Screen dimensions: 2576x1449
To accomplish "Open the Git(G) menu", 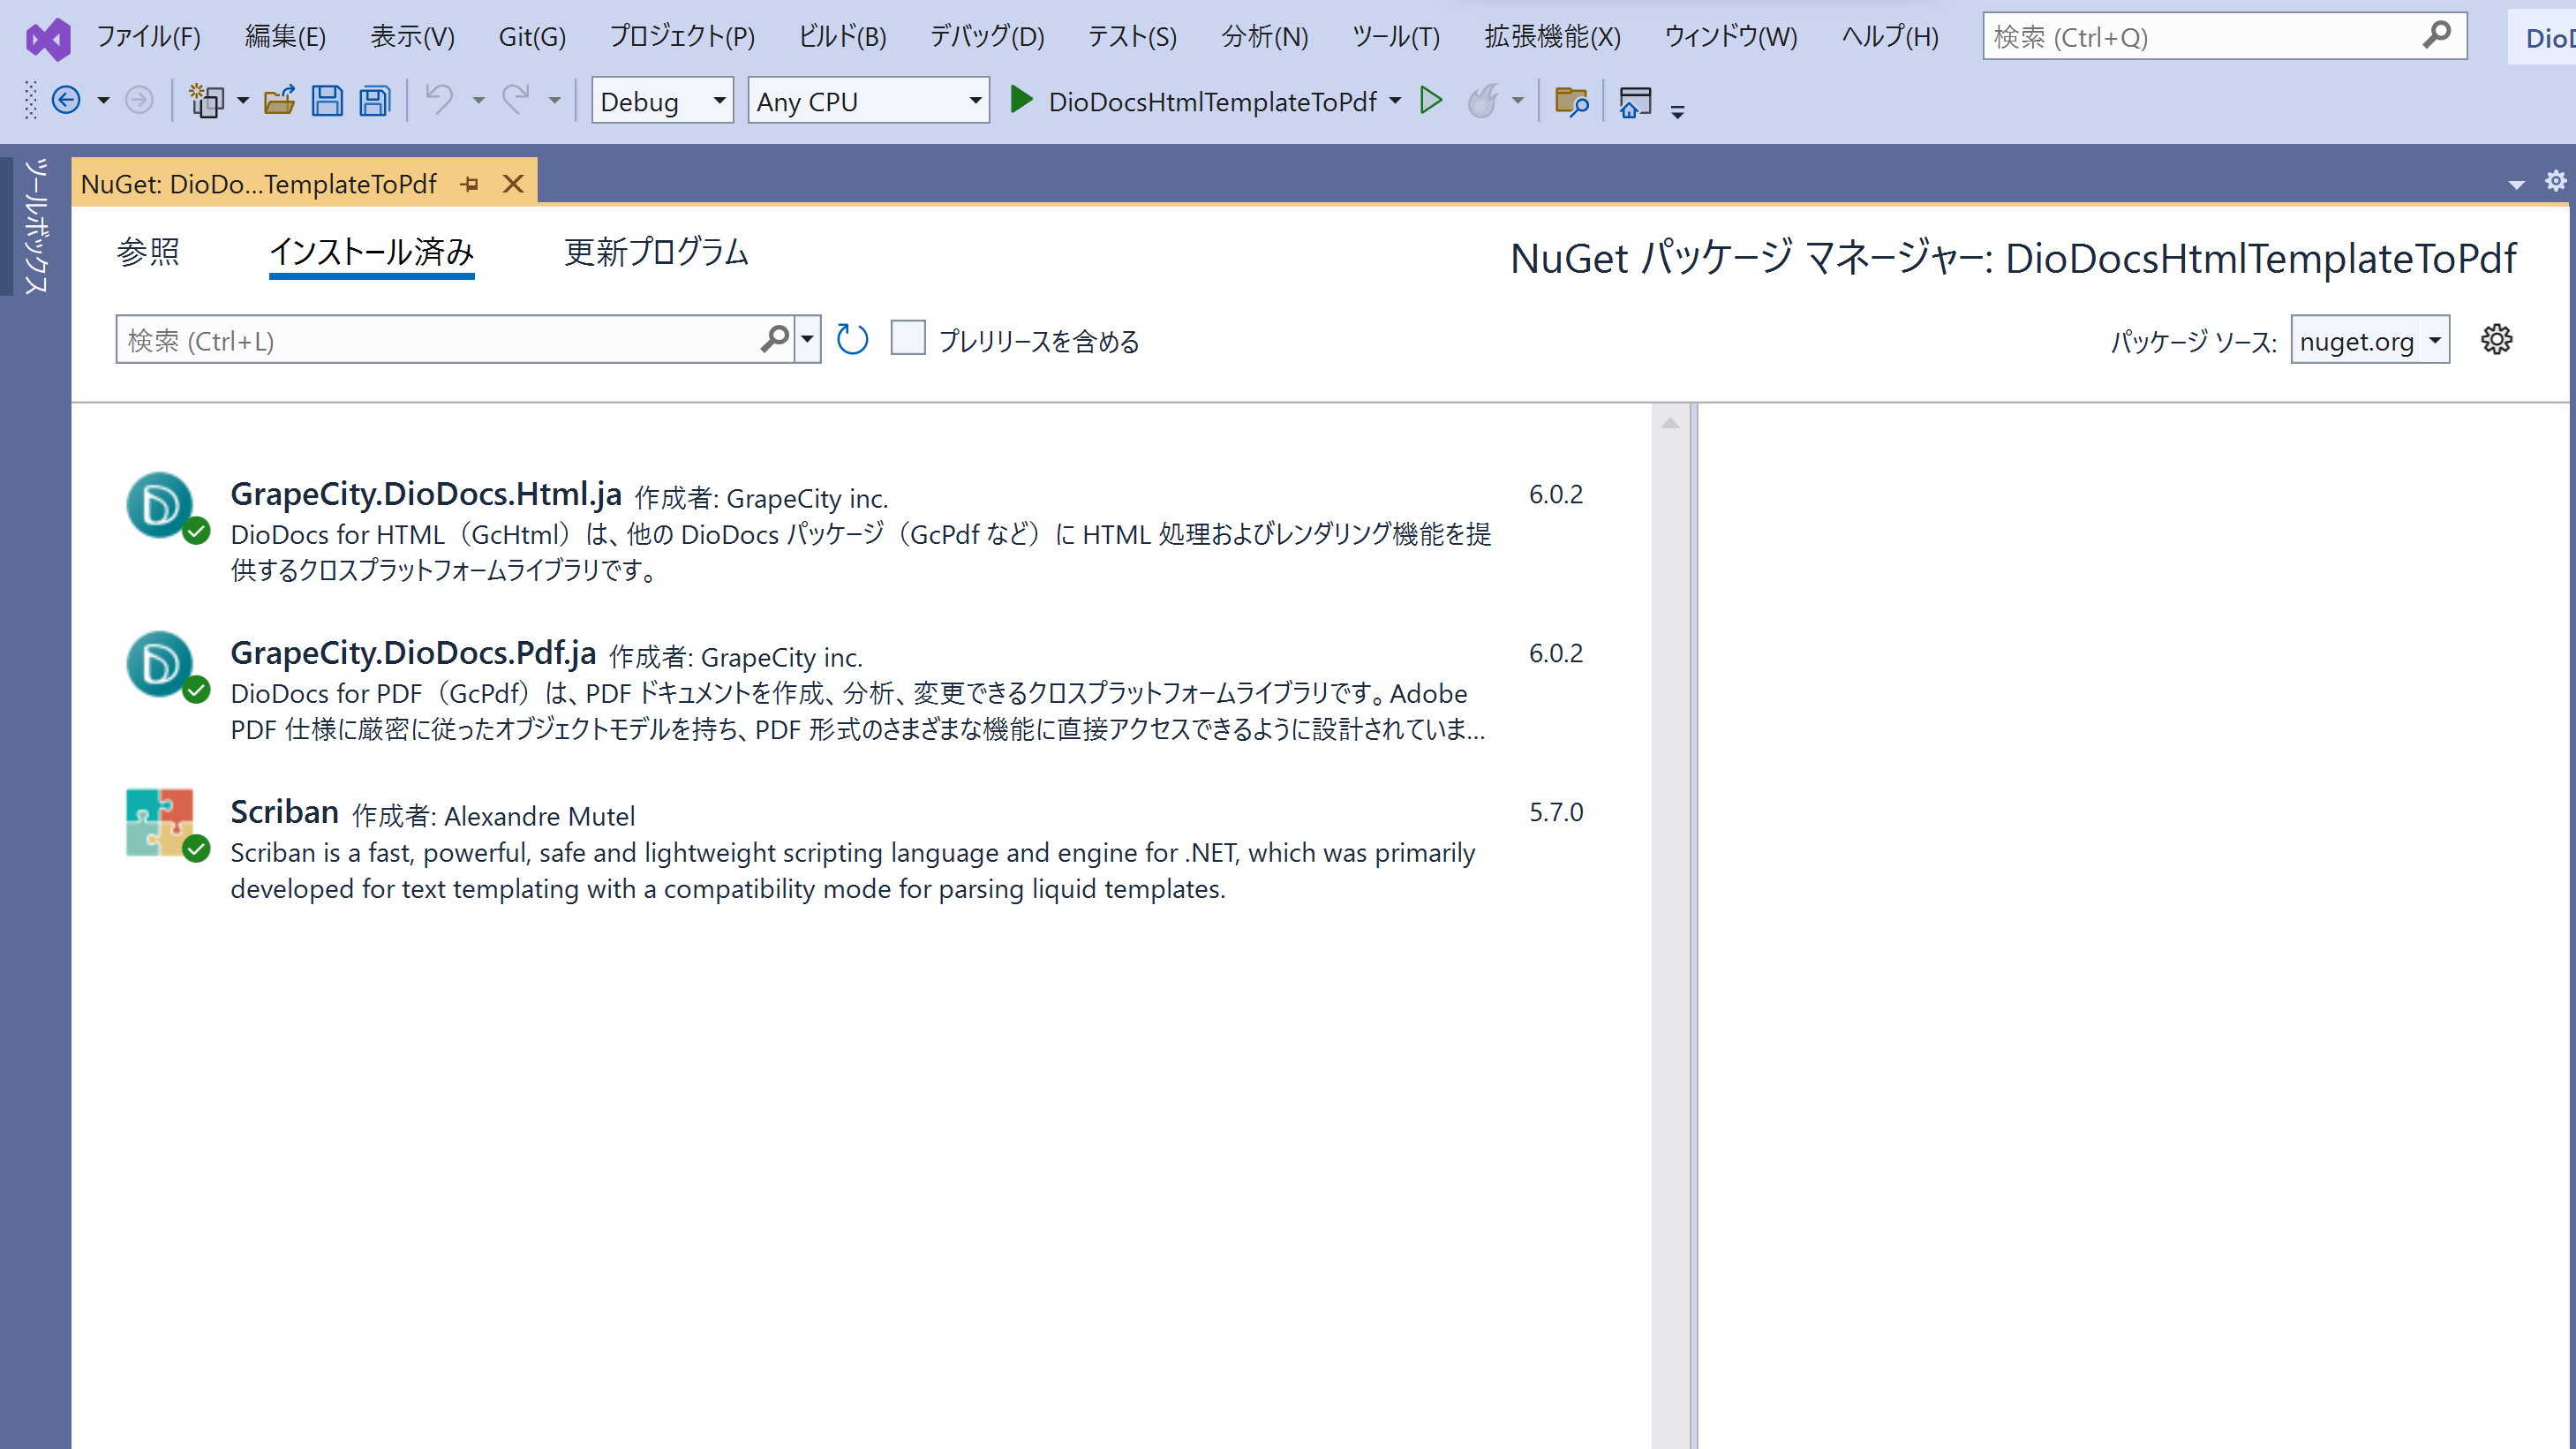I will click(x=532, y=37).
